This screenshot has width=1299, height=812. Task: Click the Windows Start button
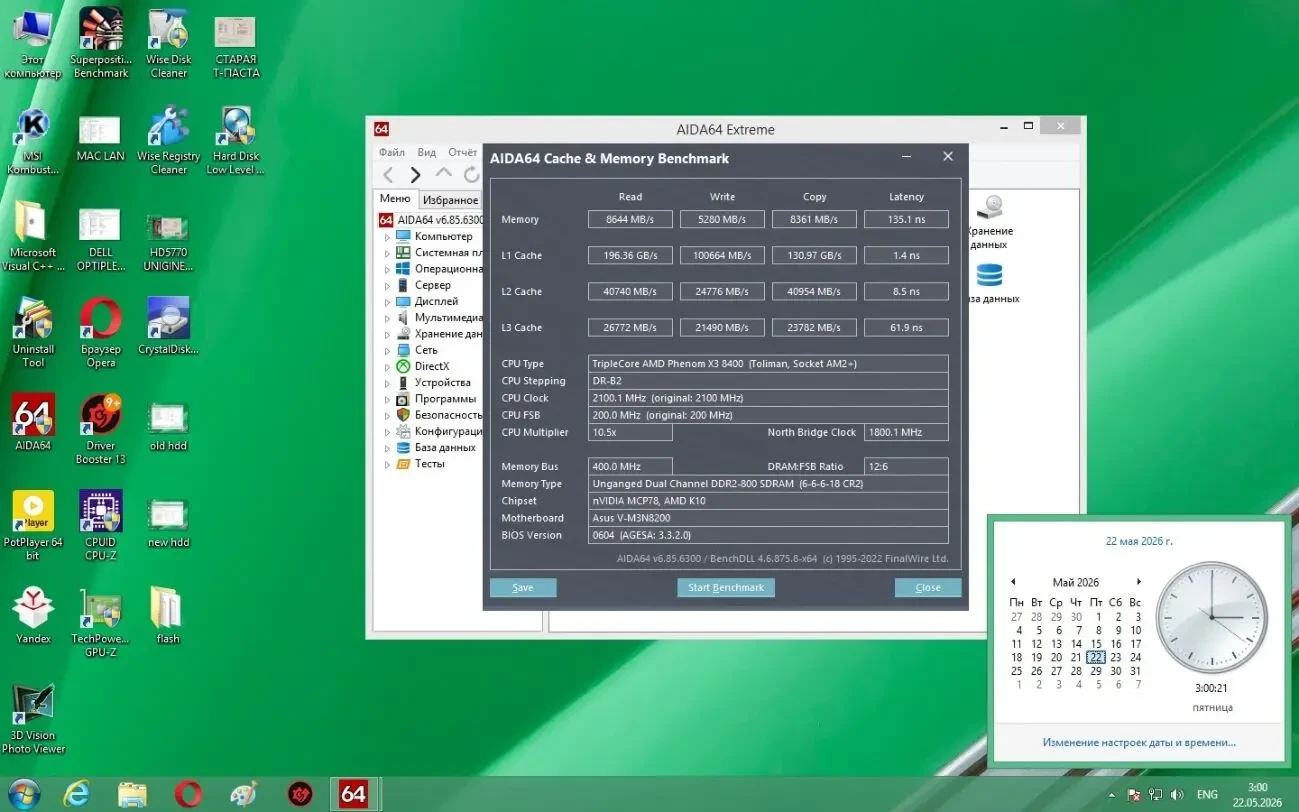[22, 794]
